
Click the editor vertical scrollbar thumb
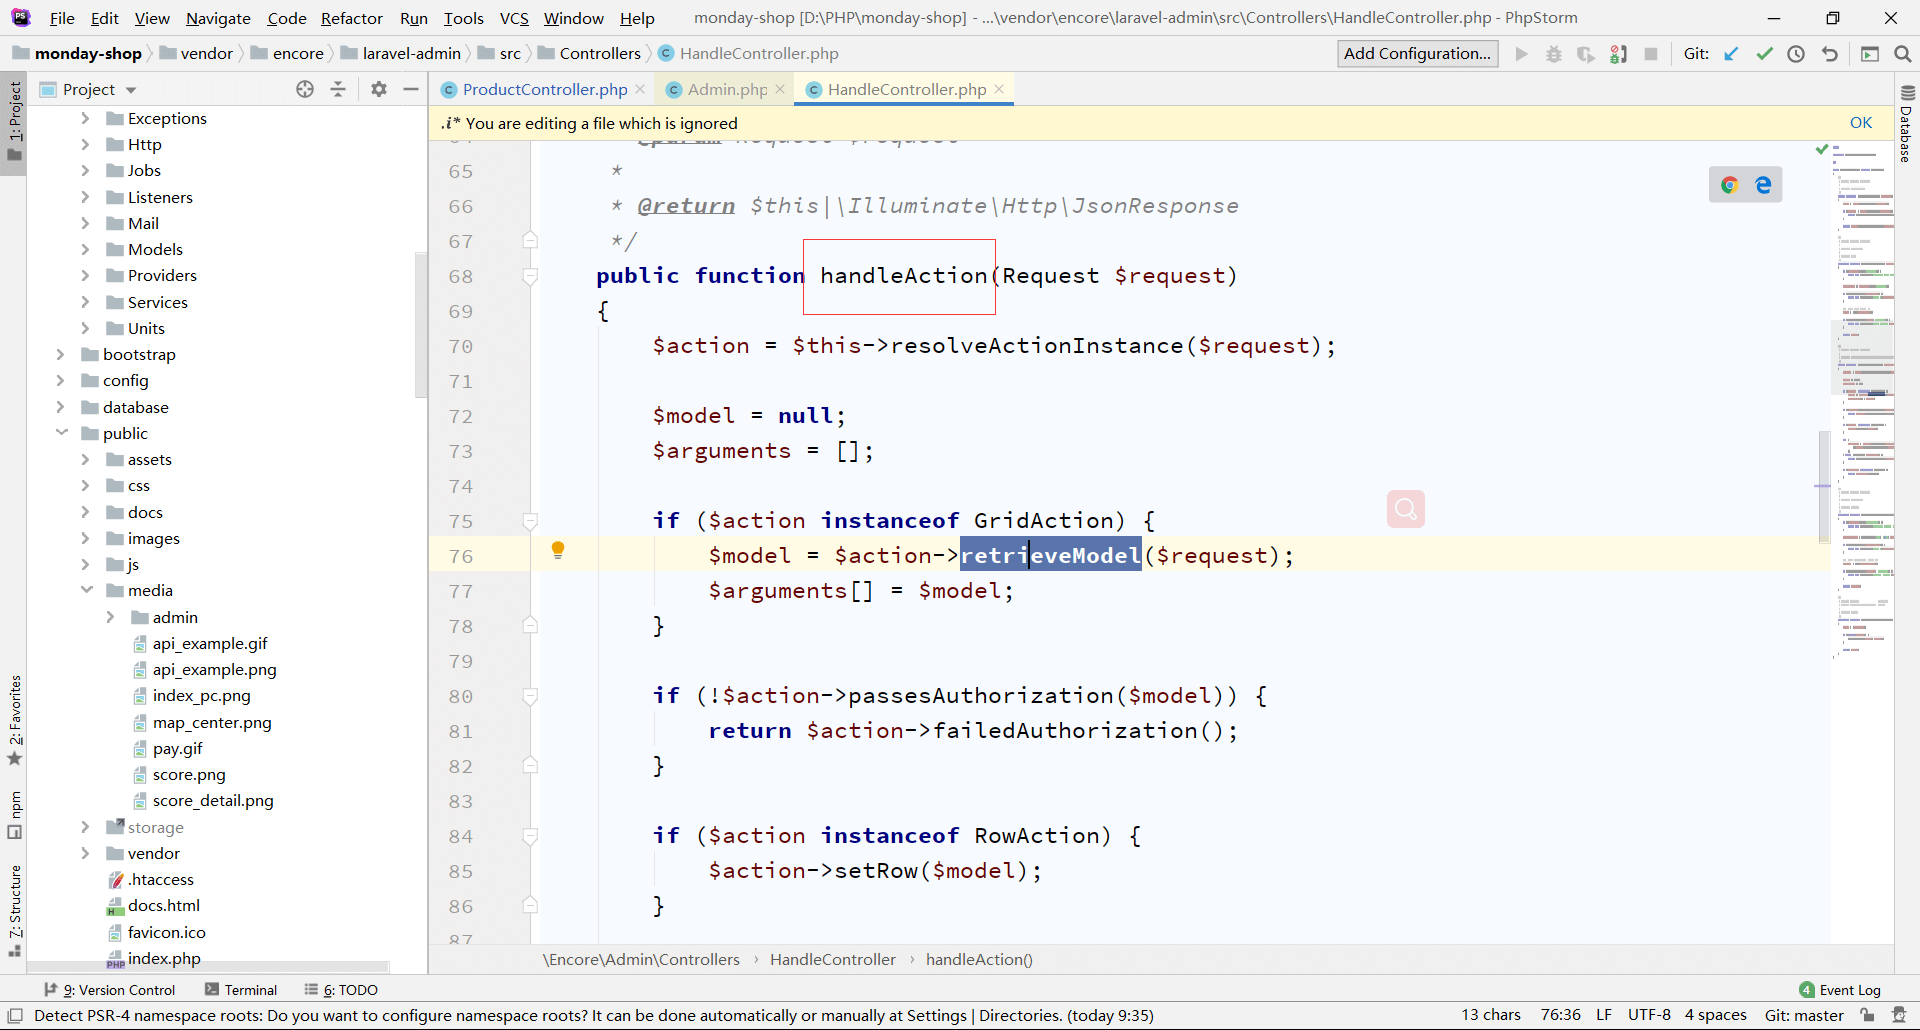click(x=1824, y=486)
